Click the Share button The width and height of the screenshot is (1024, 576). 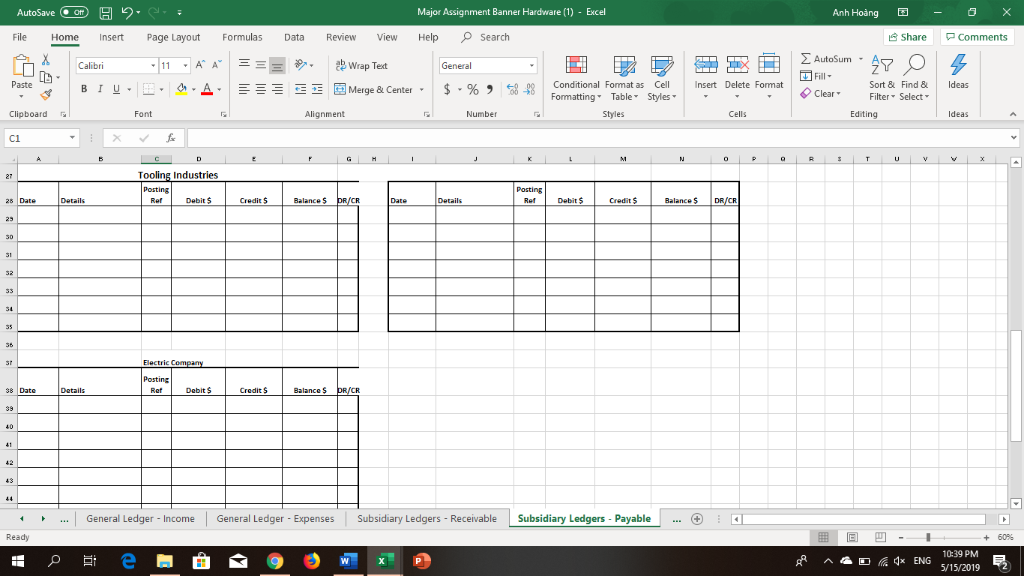(906, 36)
